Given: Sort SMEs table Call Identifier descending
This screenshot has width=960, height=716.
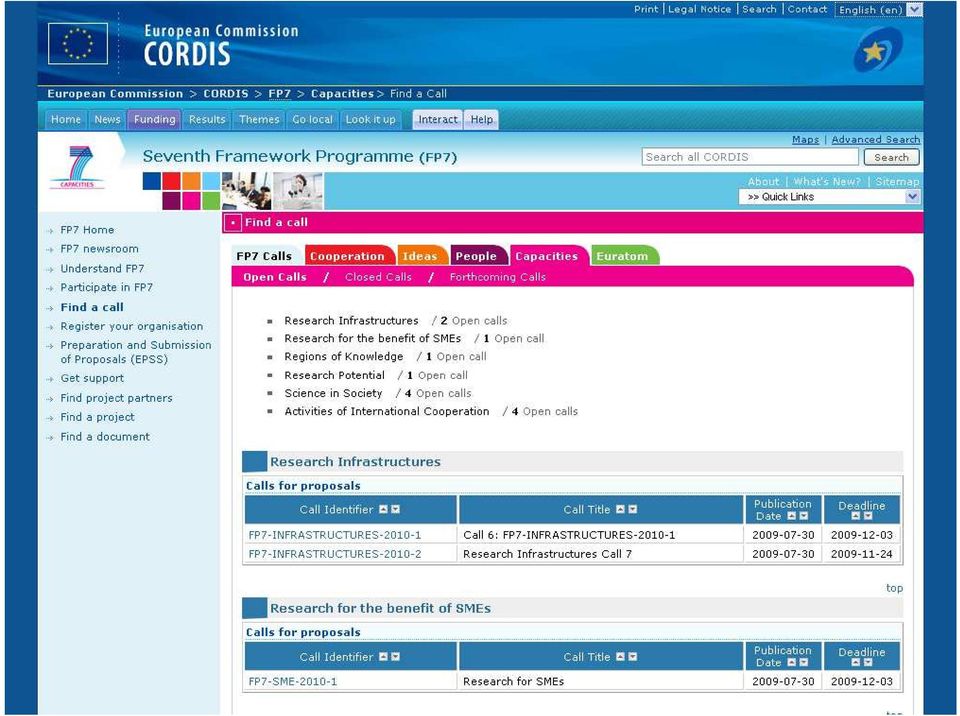Looking at the screenshot, I should coord(396,657).
